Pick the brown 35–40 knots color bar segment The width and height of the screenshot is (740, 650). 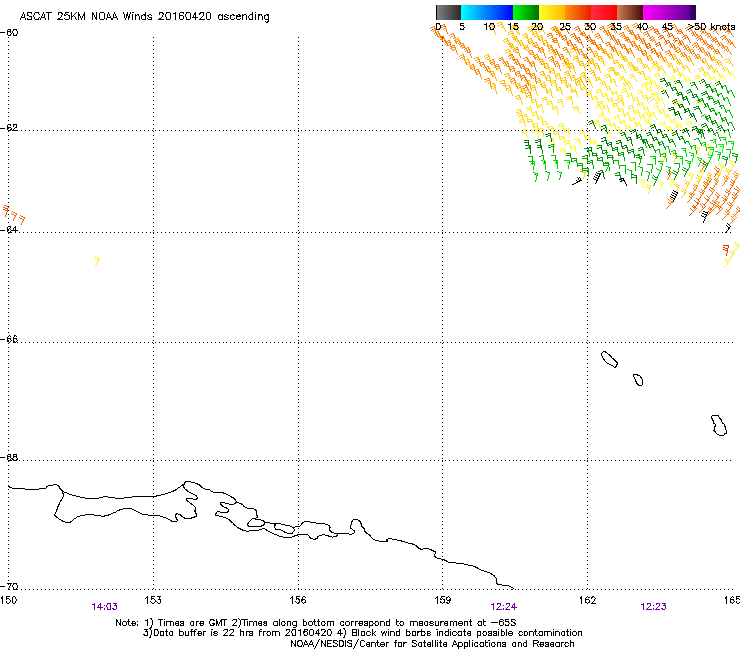pos(630,12)
